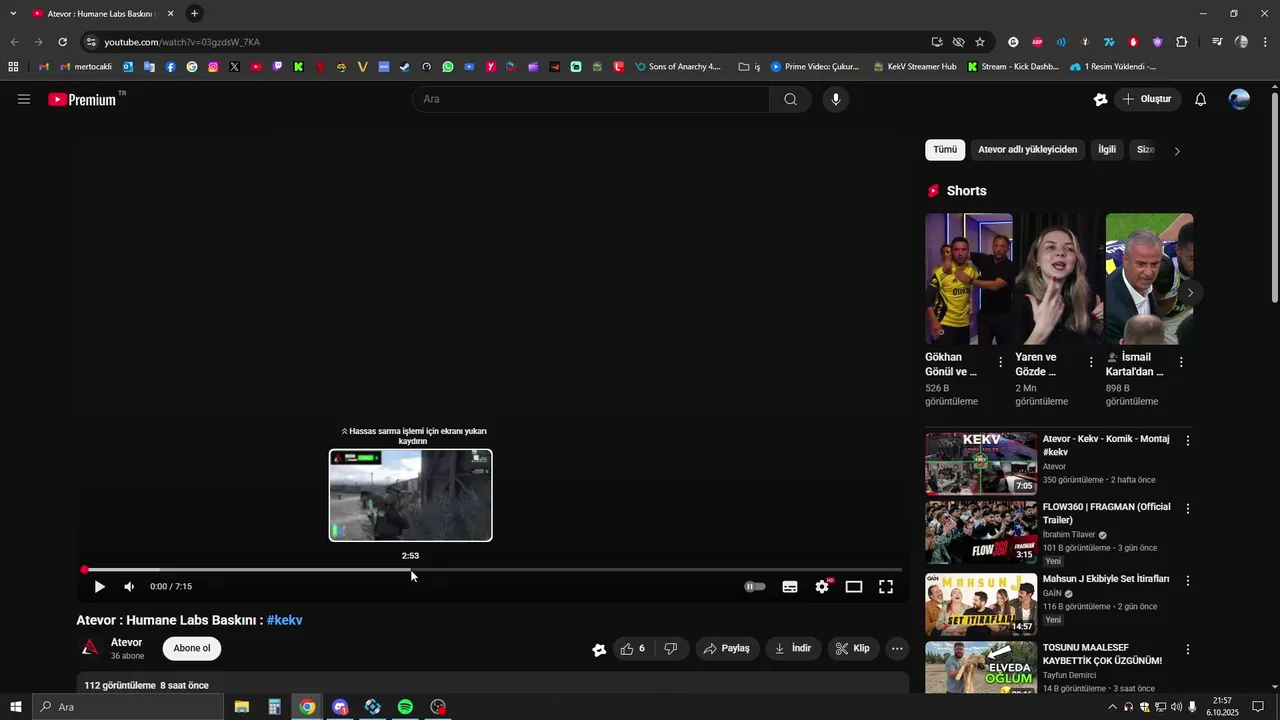Viewport: 1280px width, 720px height.
Task: Open player settings gear icon
Action: tap(822, 587)
